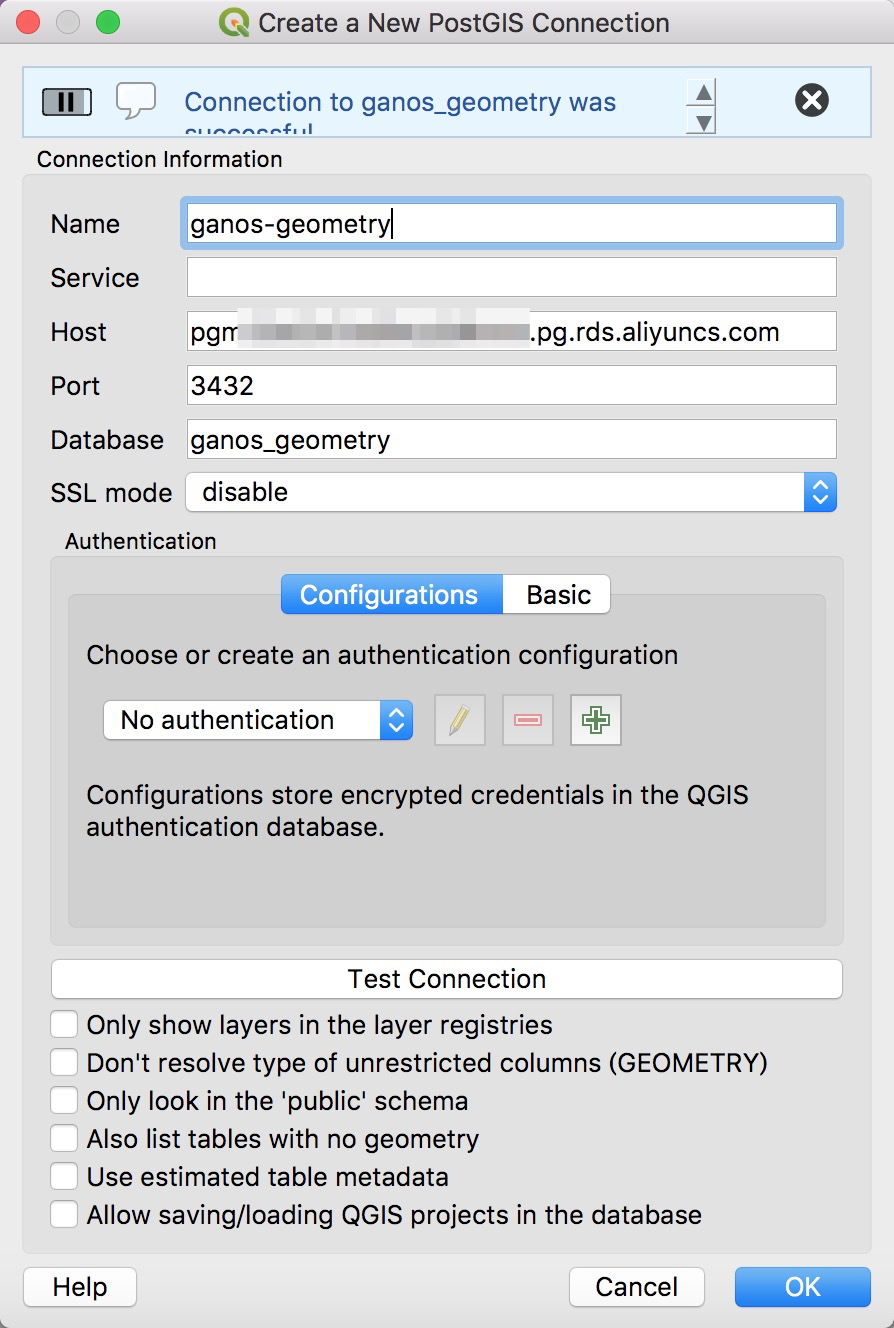Click the Test Connection button
Viewport: 894px width, 1328px height.
click(446, 979)
